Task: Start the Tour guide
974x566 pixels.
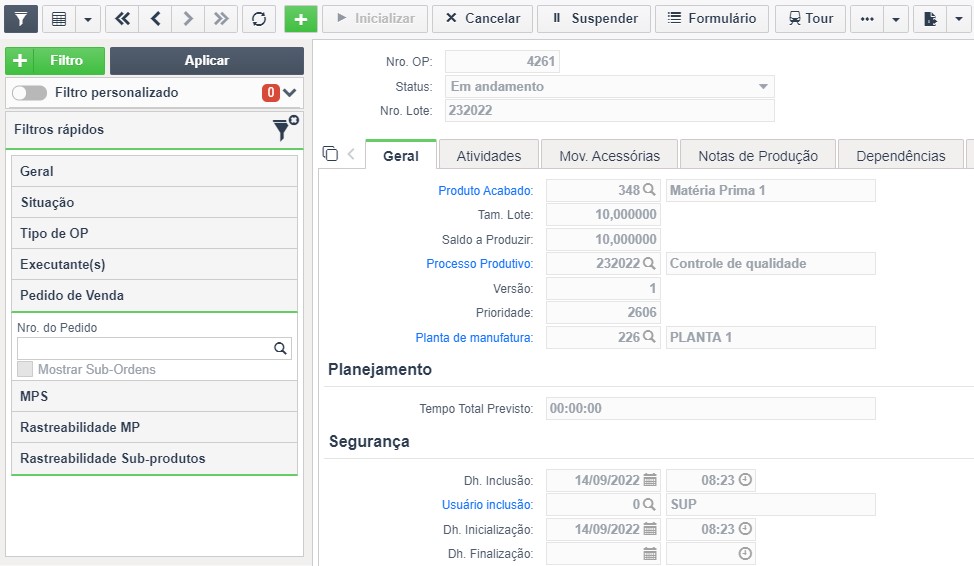Action: (811, 19)
